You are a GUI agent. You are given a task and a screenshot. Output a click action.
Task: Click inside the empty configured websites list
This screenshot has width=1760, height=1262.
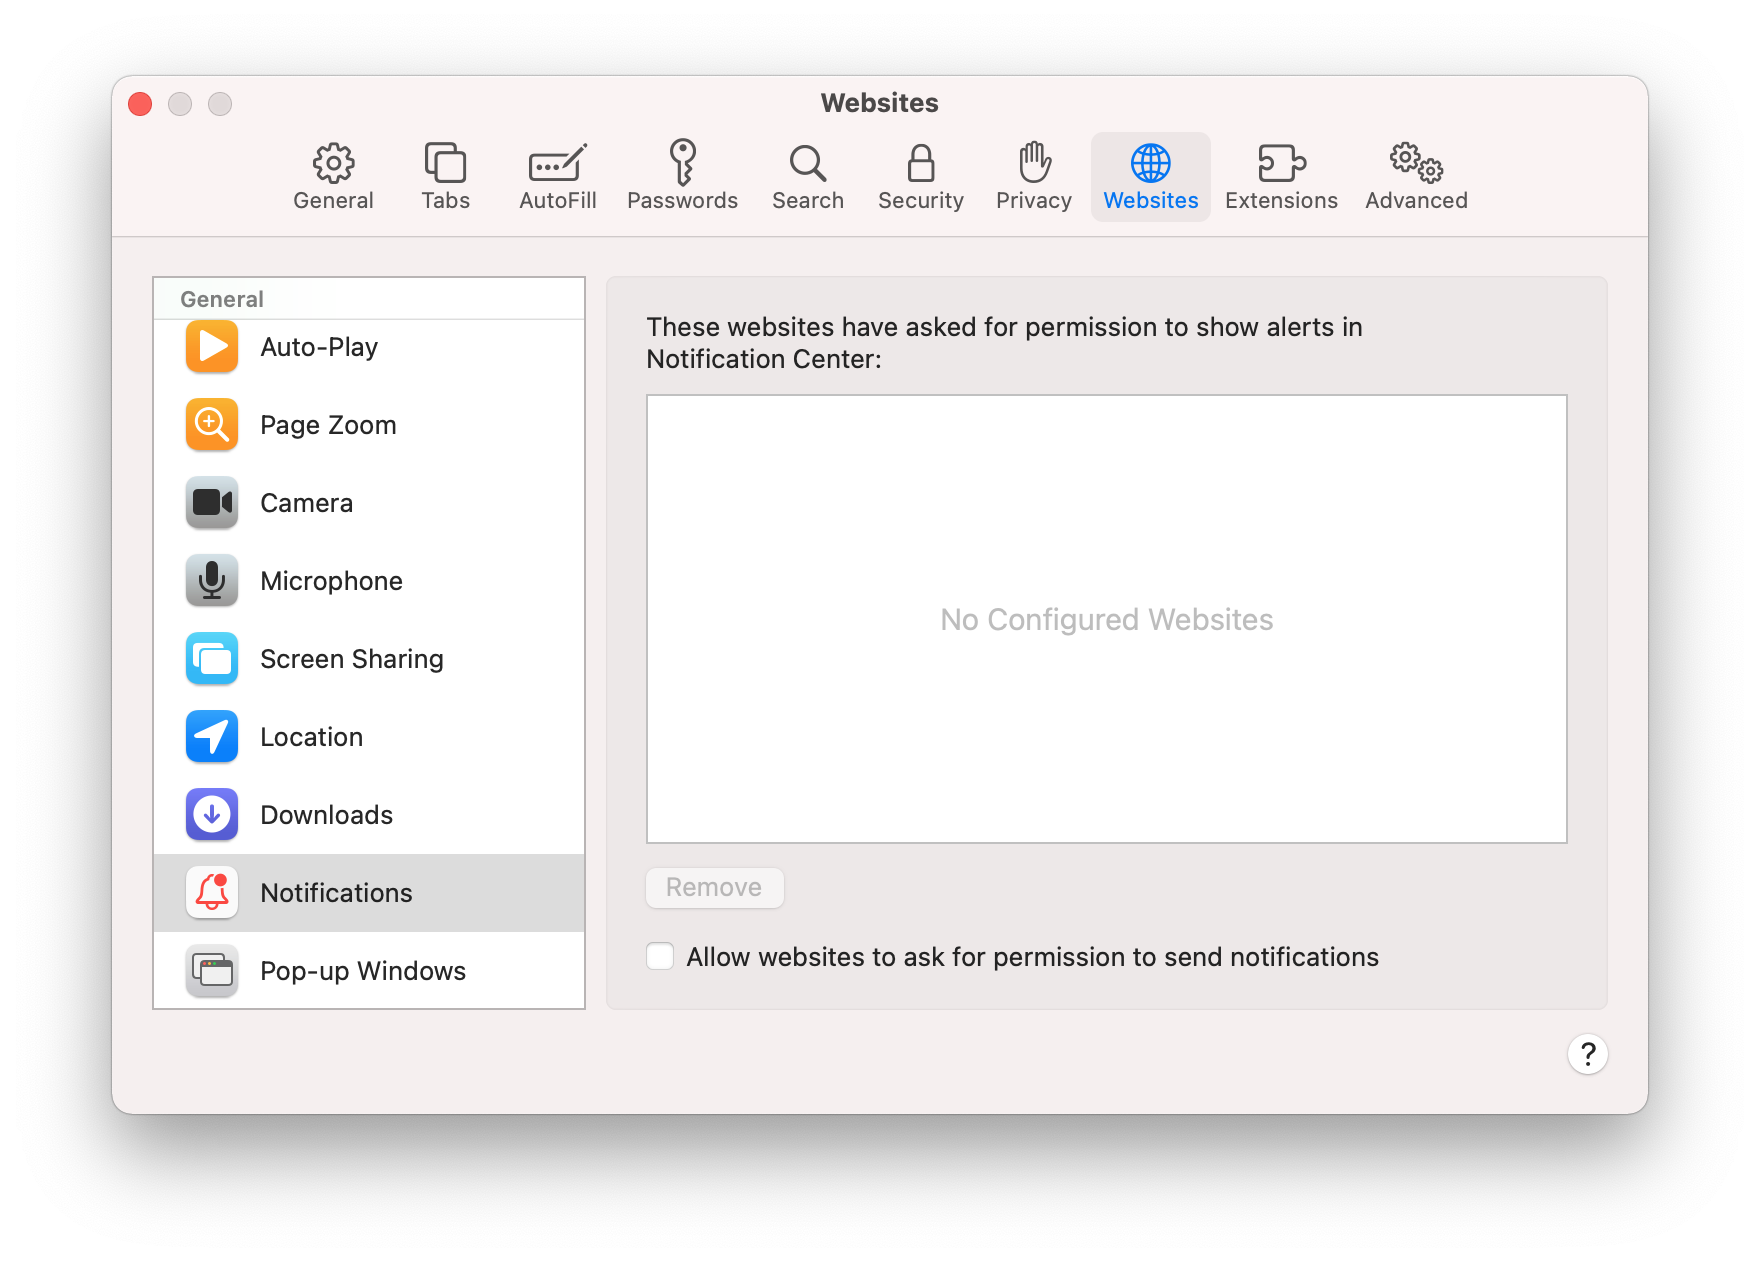pos(1106,619)
